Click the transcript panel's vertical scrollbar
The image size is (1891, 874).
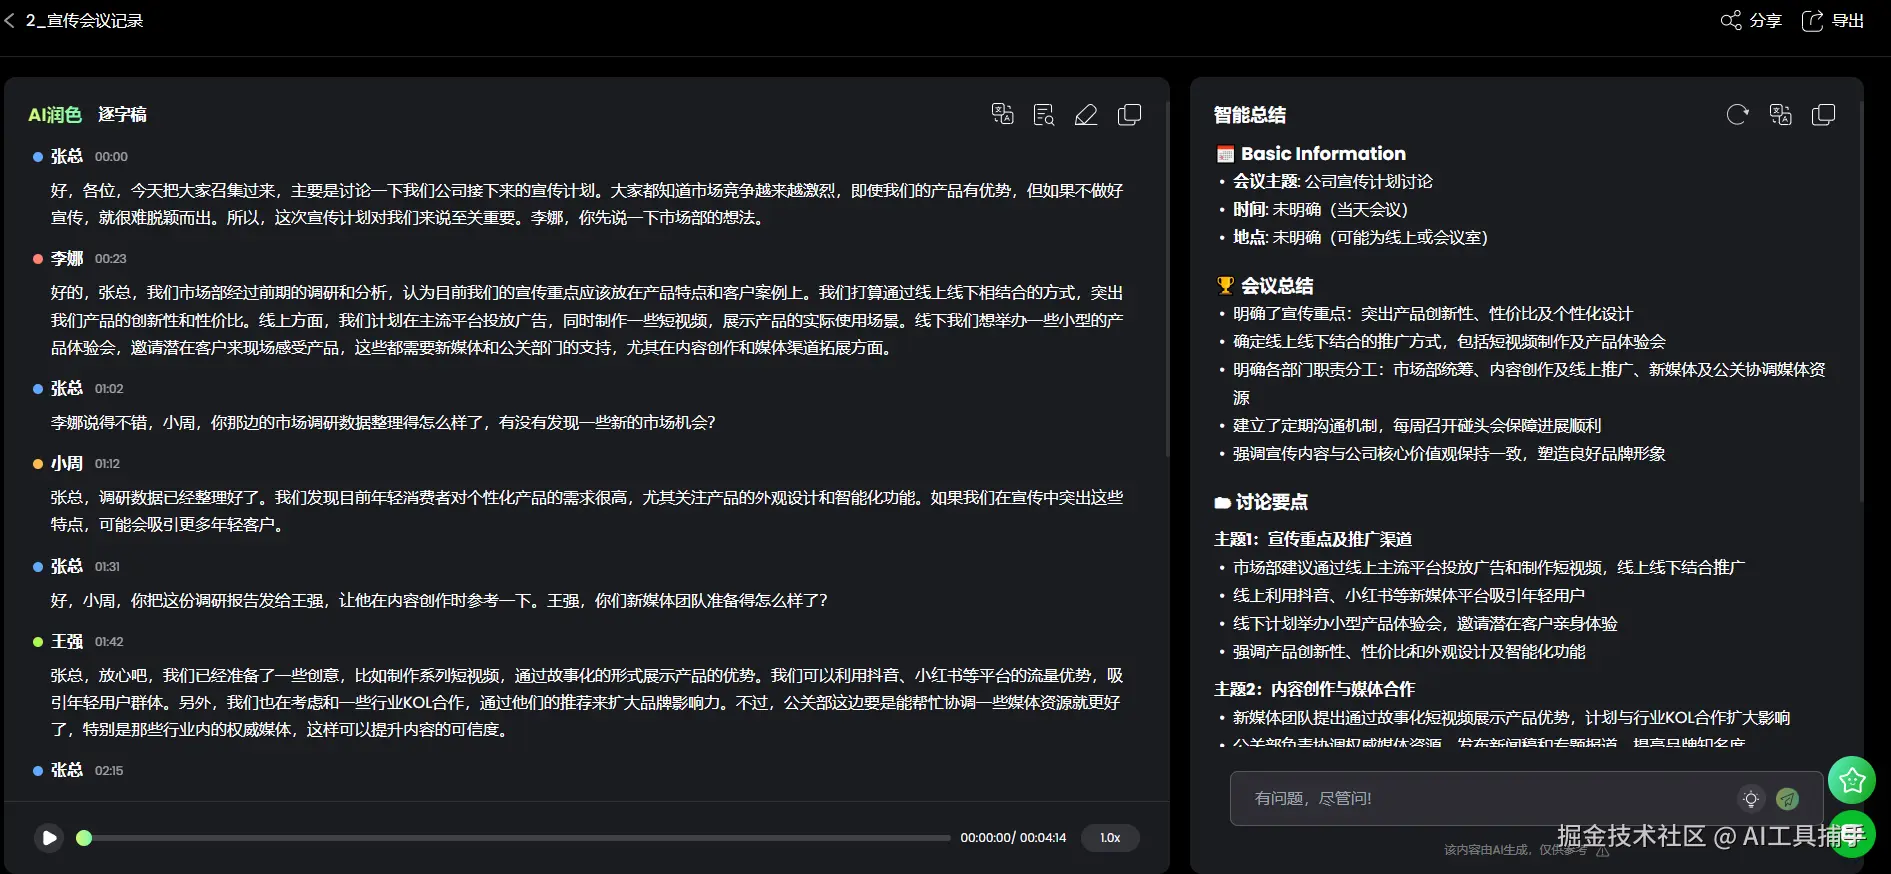click(x=1167, y=280)
